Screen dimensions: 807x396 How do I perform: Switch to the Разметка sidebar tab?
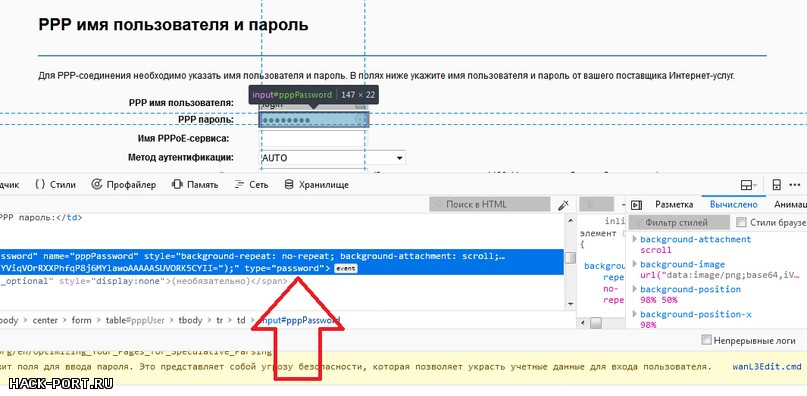coord(674,204)
